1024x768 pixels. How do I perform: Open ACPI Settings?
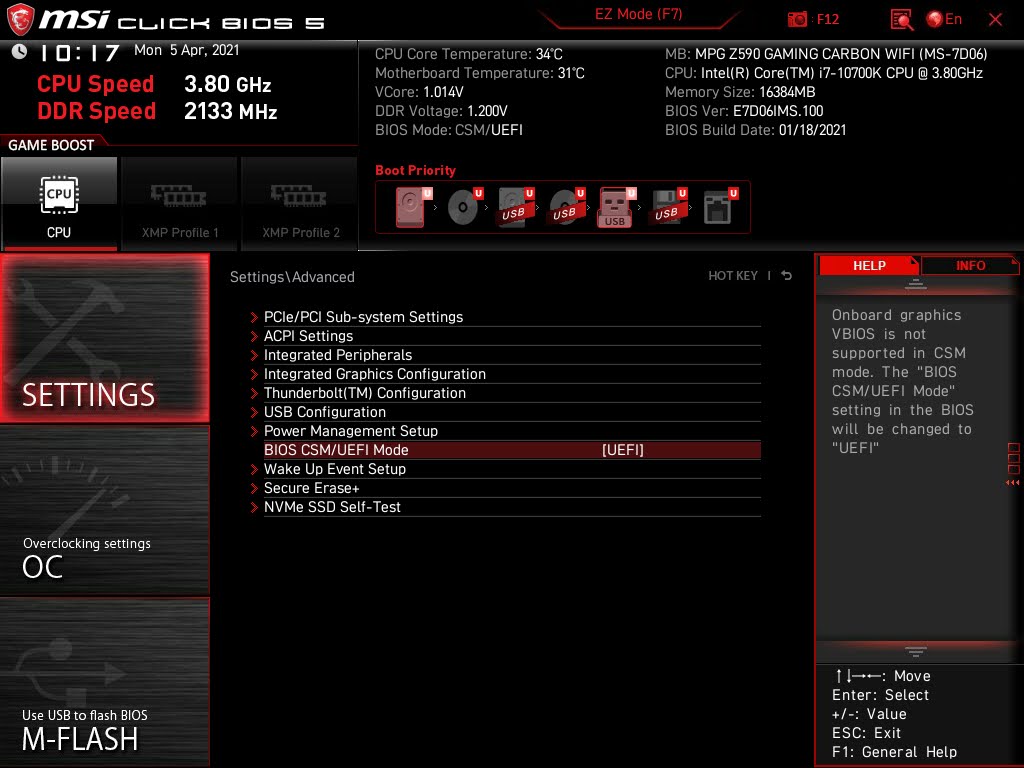(x=512, y=336)
